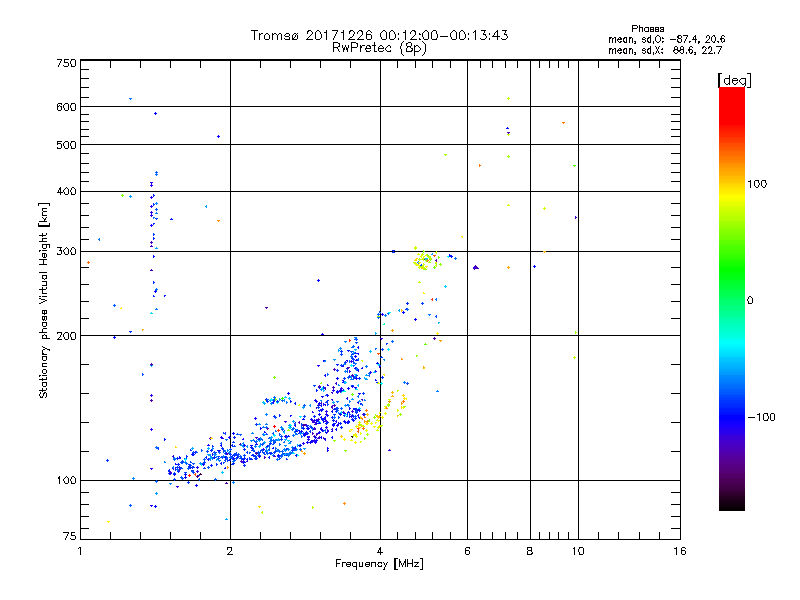The width and height of the screenshot is (800, 600).
Task: Click the 'Frequency [MHz]' axis label
Action: 379,564
